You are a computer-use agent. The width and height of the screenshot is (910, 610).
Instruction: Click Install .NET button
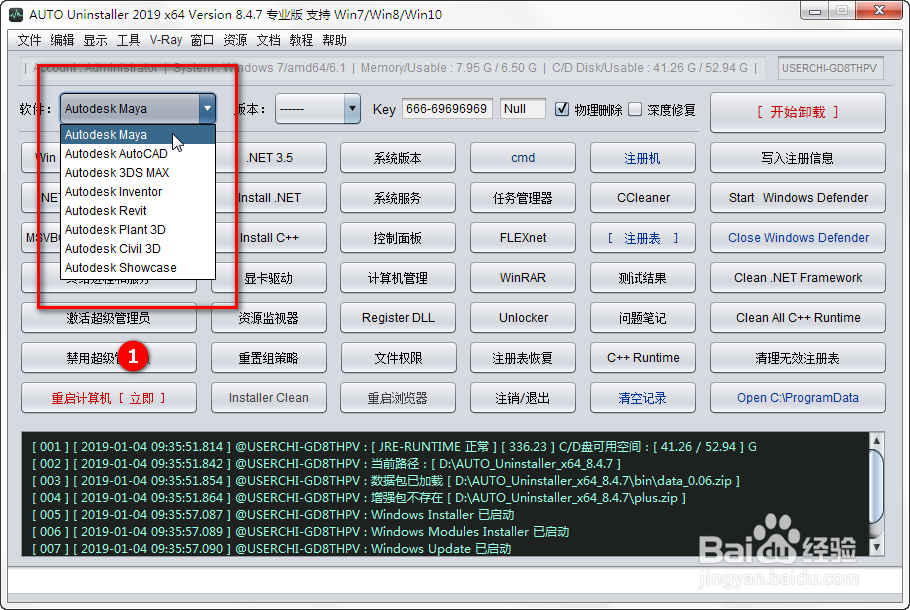click(269, 198)
